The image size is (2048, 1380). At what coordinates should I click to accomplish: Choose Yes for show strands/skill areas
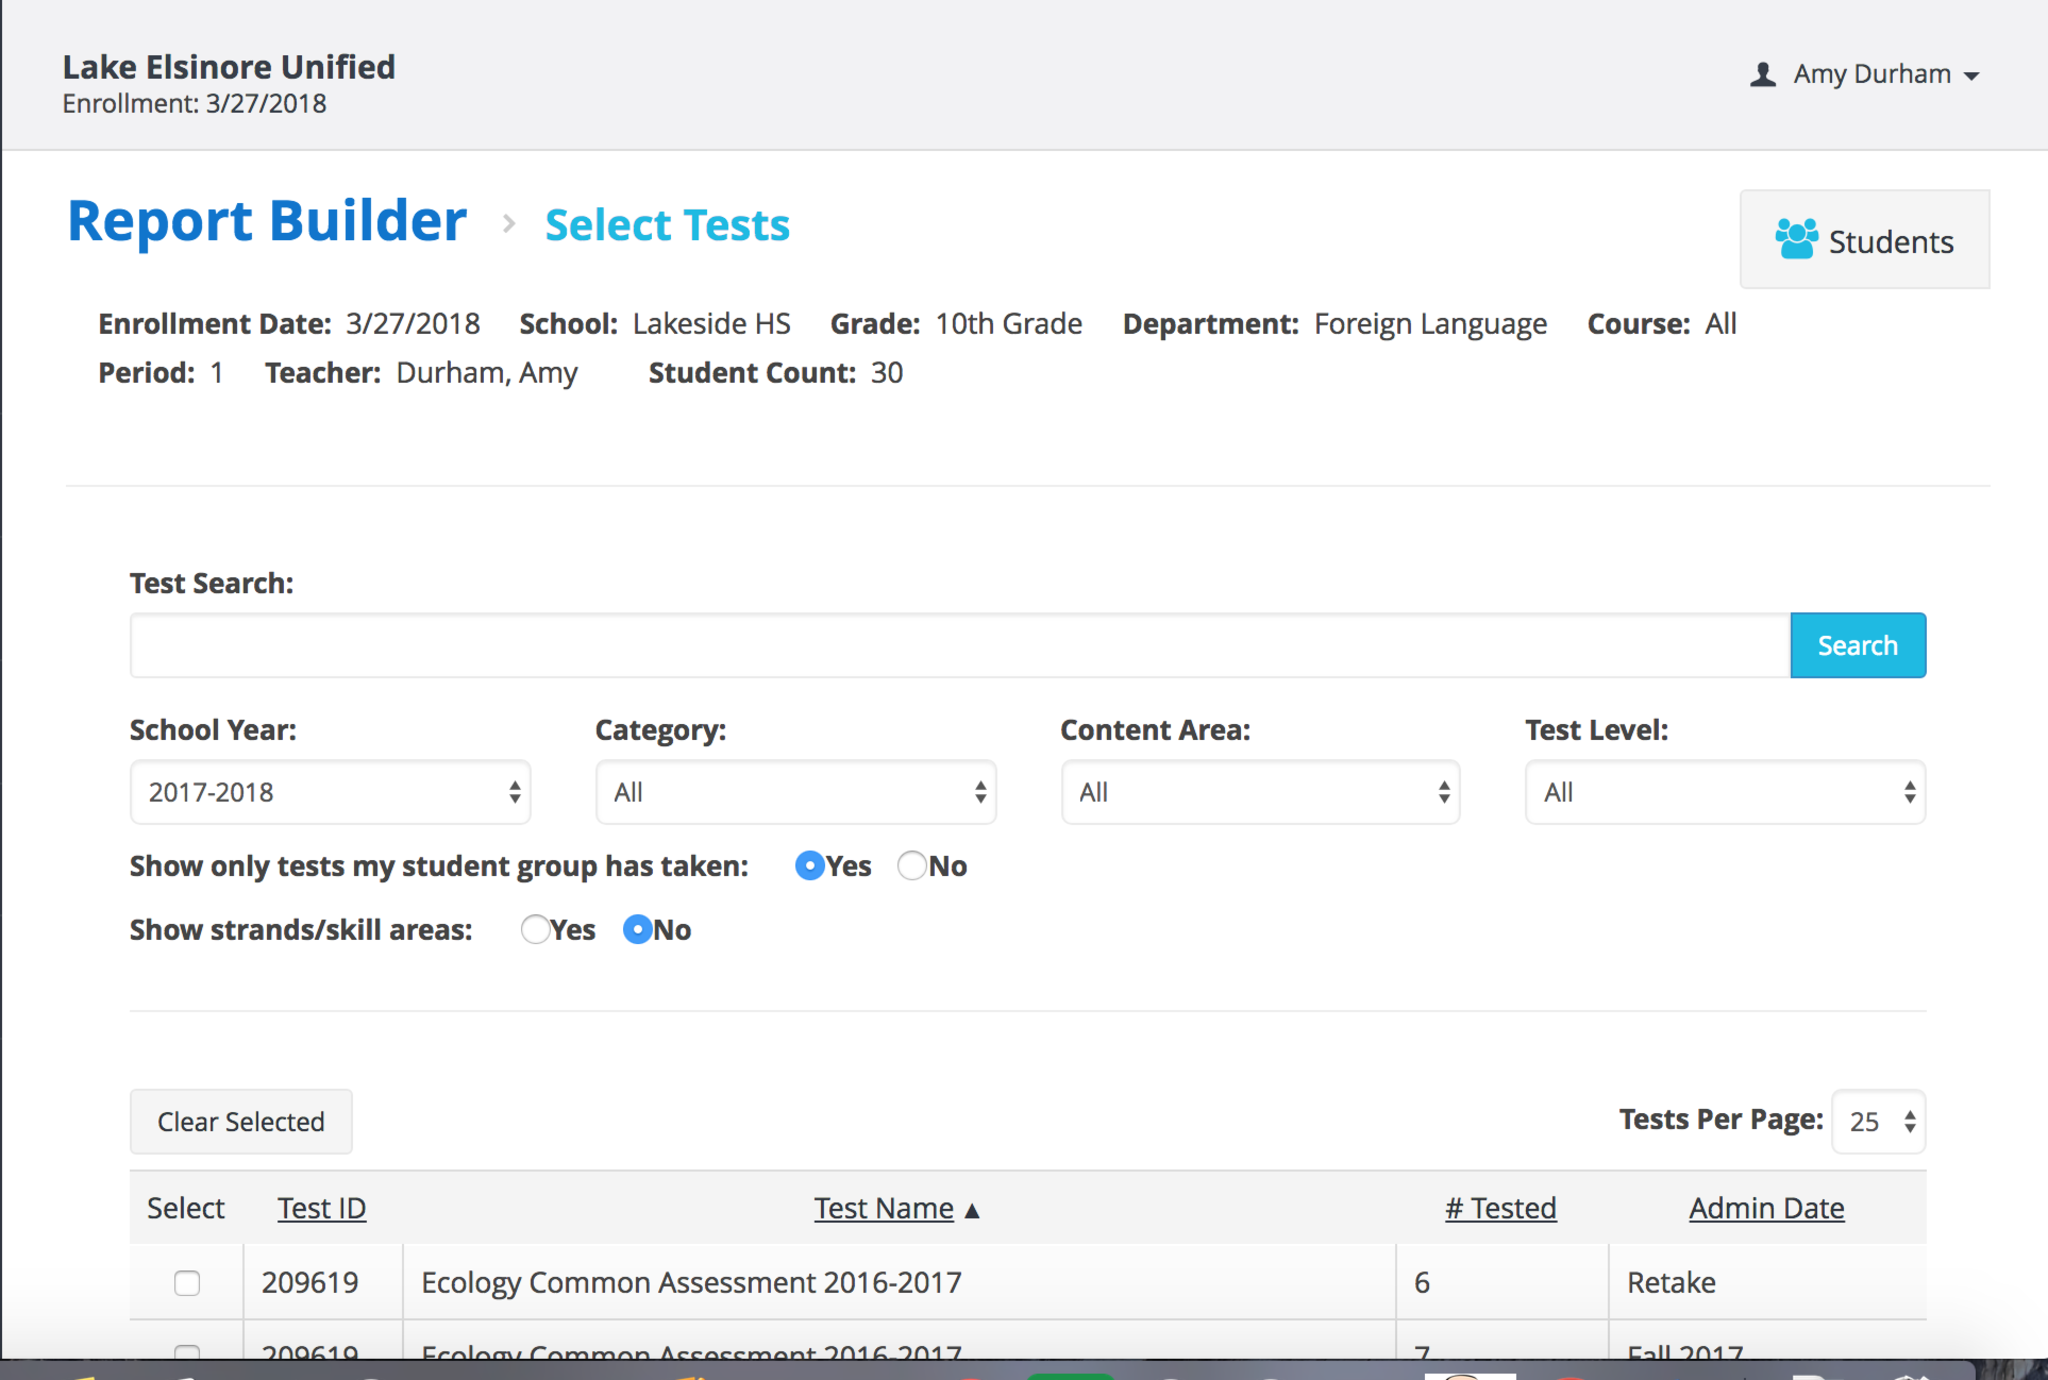click(535, 930)
